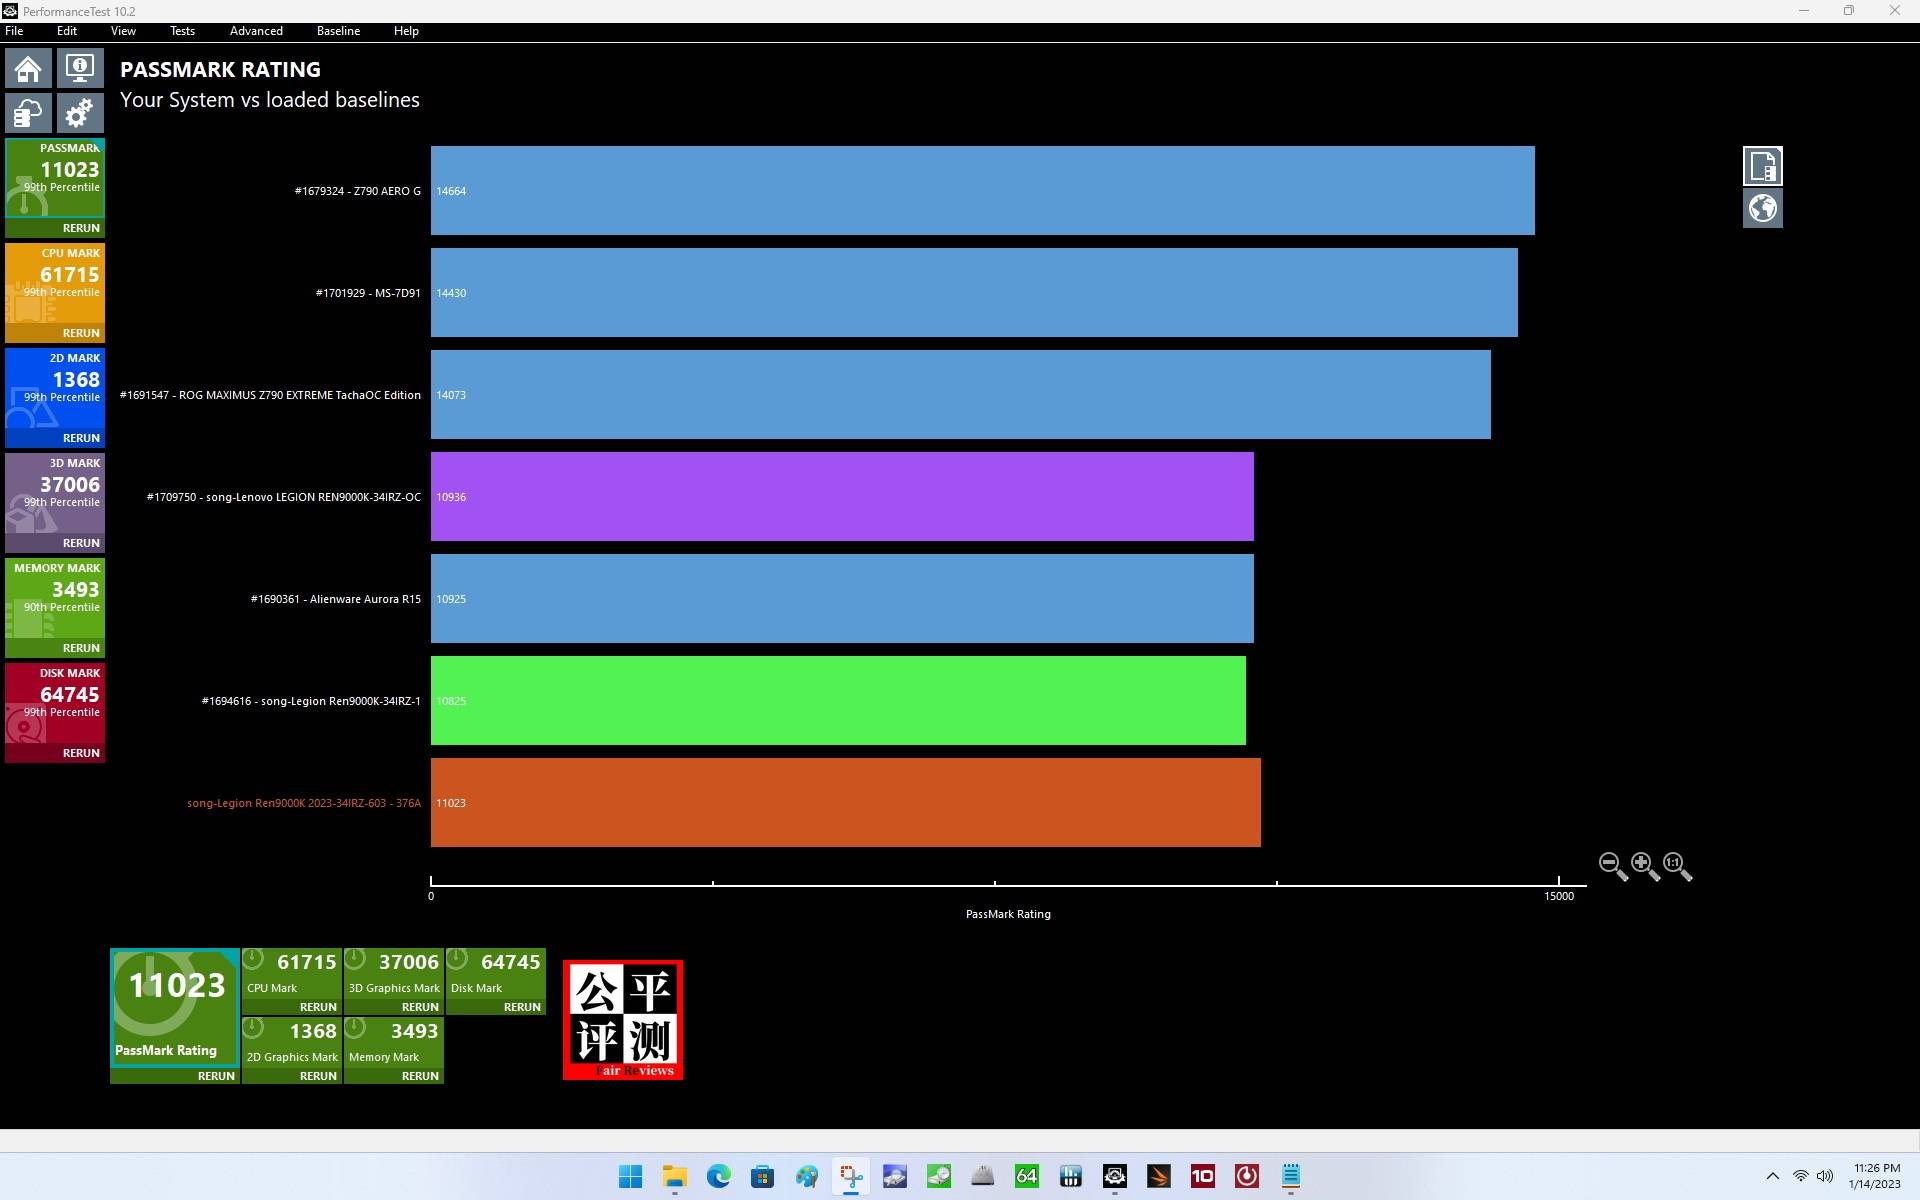
Task: Rerun the Disk Mark sidebar tile
Action: [81, 753]
